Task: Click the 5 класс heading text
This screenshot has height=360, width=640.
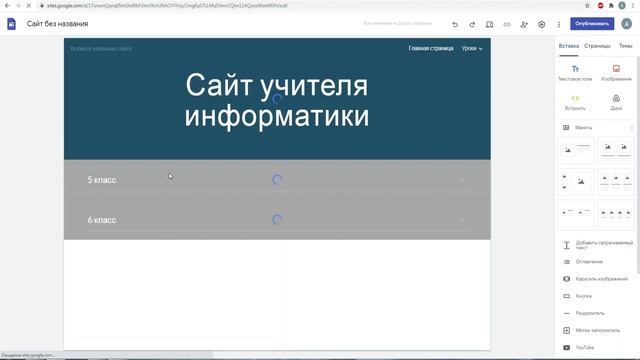Action: point(102,180)
